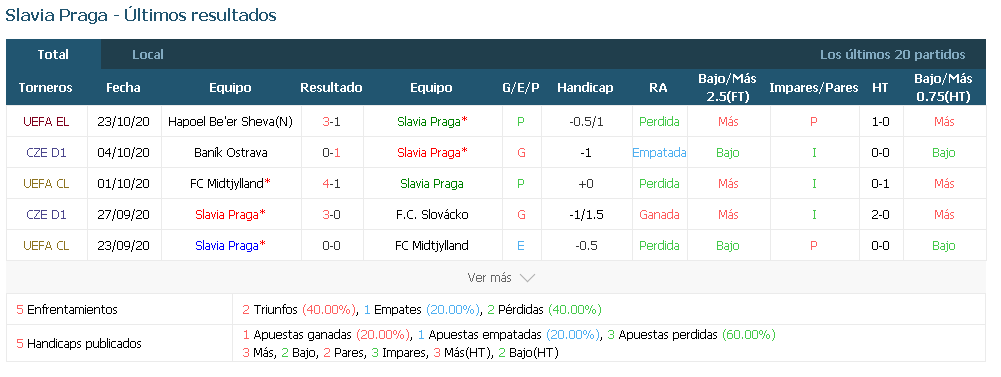Click the Los últimos 20 partidos label
The height and width of the screenshot is (377, 1001).
click(892, 55)
